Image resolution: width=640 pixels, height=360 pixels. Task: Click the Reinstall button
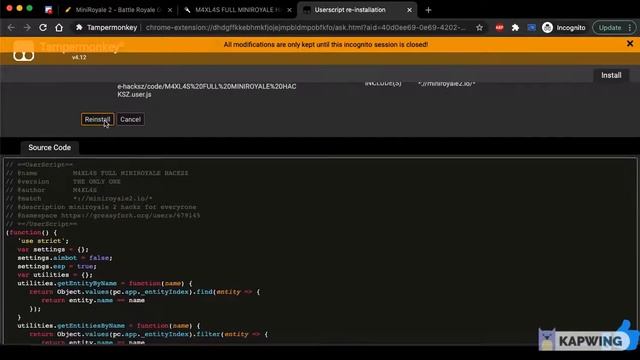coord(97,119)
